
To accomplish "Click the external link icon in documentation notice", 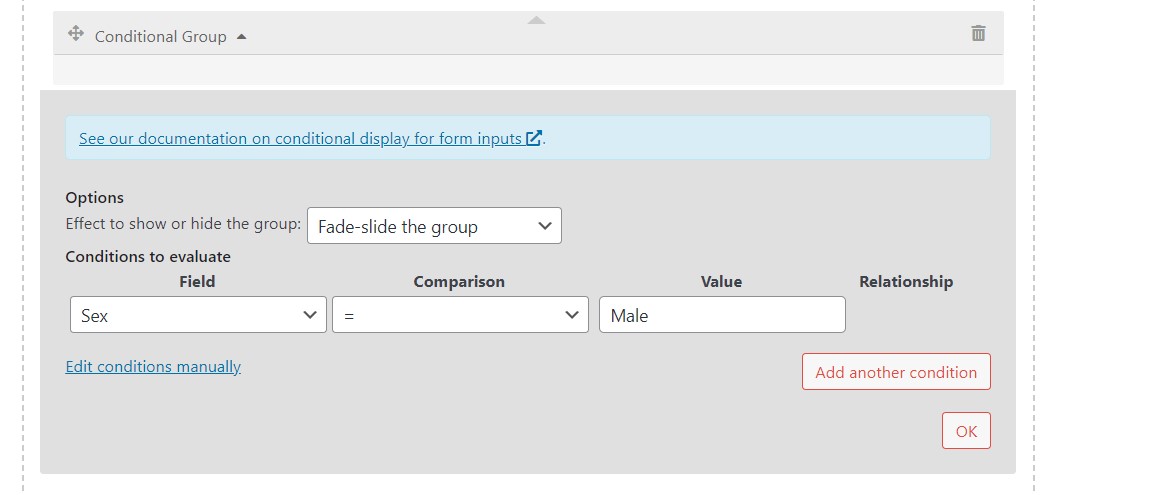I will tap(534, 138).
